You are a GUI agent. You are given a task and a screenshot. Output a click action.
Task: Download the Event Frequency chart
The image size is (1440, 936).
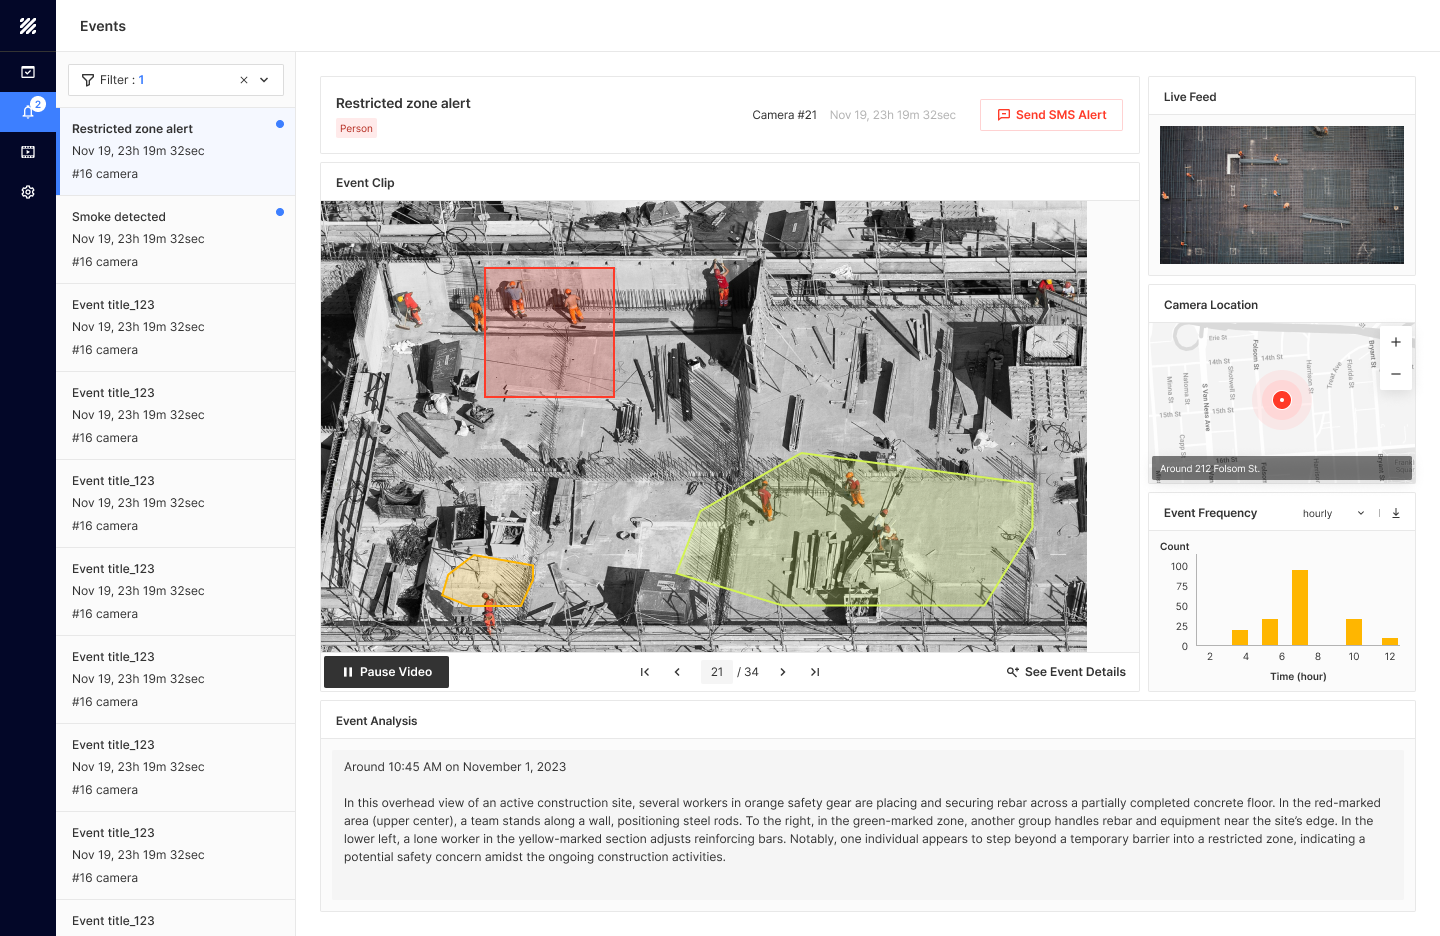[1396, 512]
